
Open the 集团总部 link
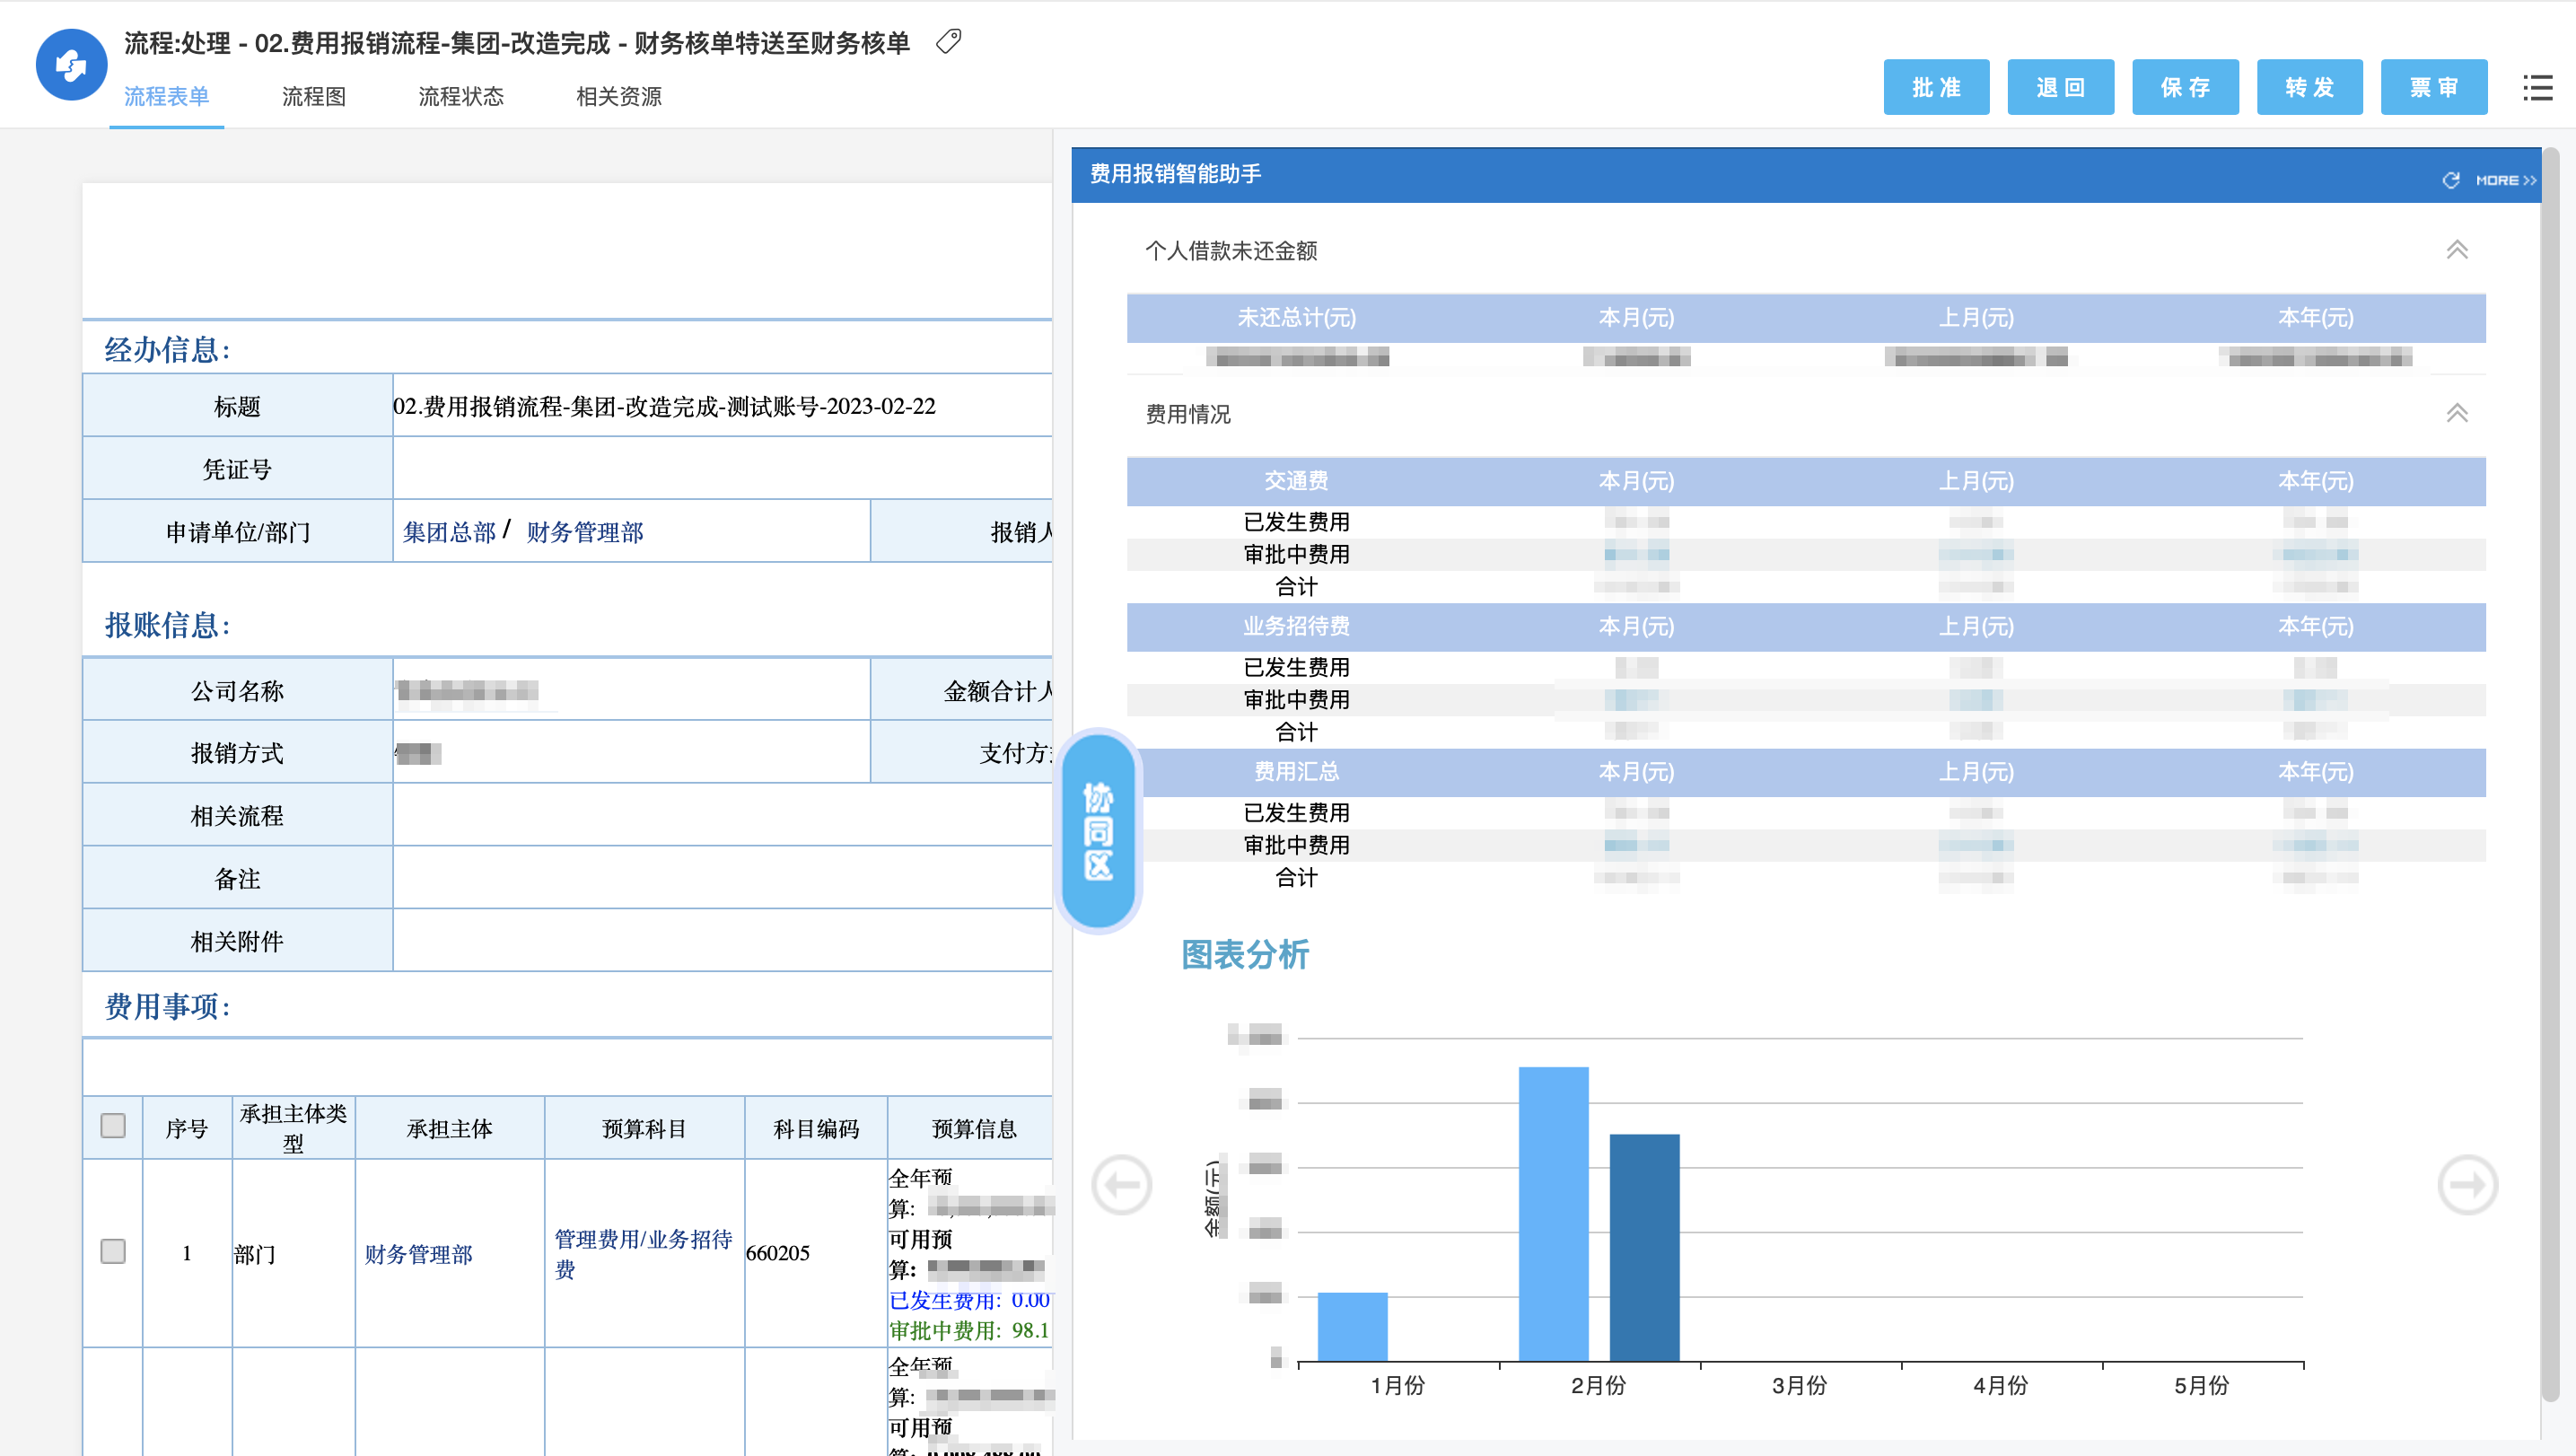(x=449, y=532)
